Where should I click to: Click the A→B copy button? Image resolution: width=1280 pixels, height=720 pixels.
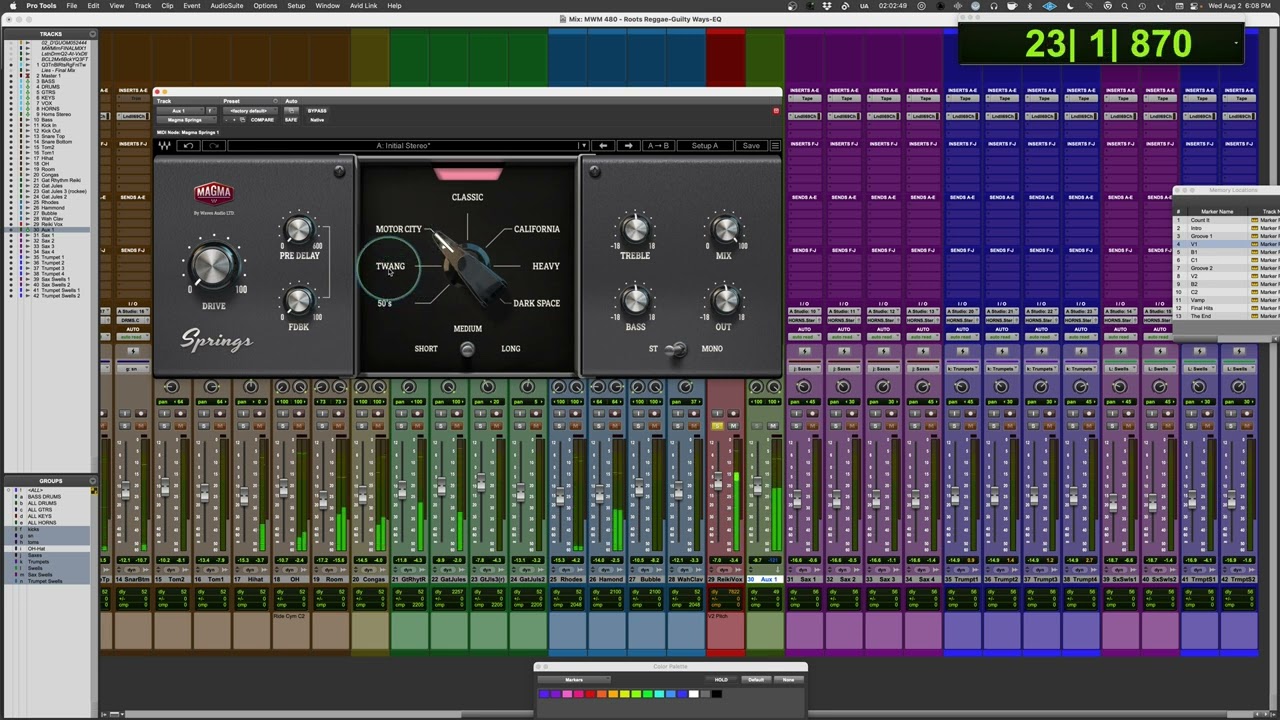[x=658, y=146]
